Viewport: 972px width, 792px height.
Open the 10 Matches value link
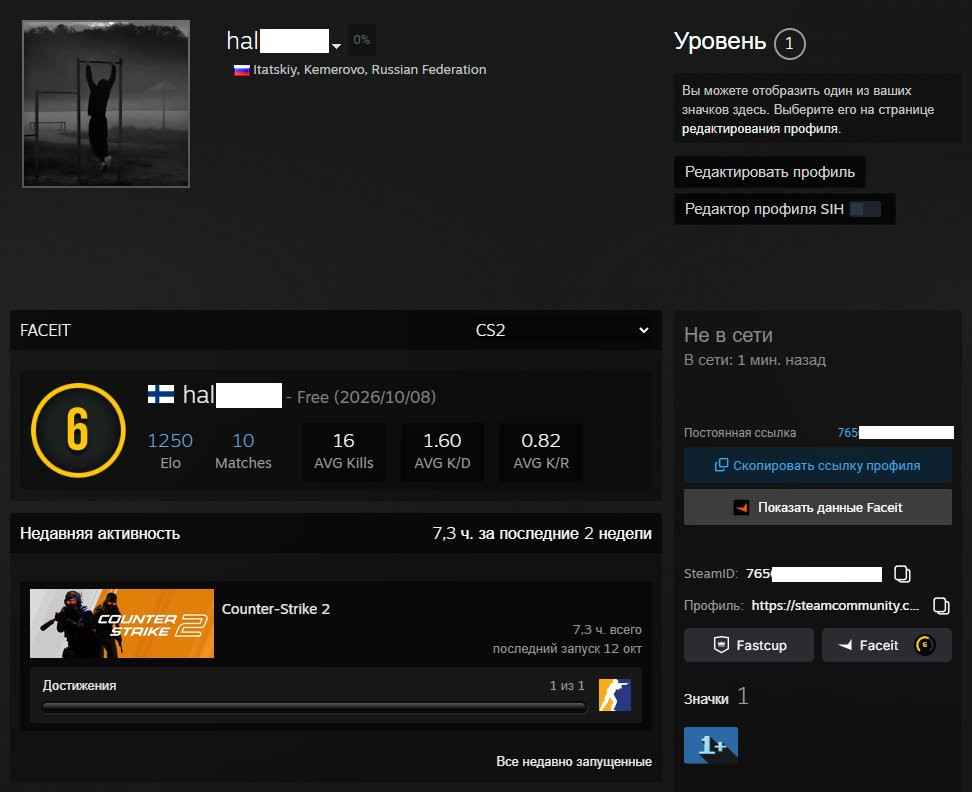click(x=243, y=441)
